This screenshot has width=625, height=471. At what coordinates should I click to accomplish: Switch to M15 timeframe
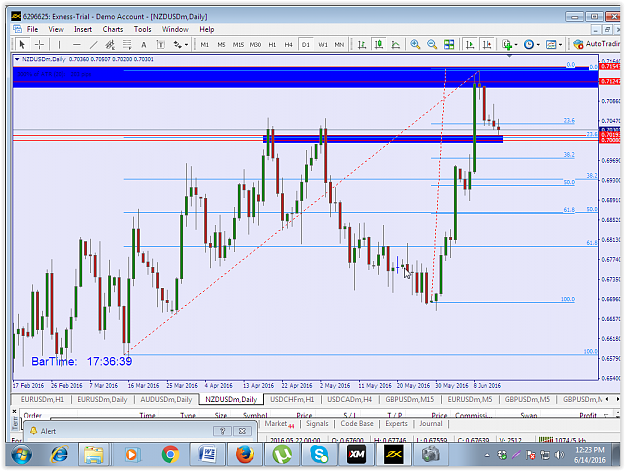click(x=238, y=45)
